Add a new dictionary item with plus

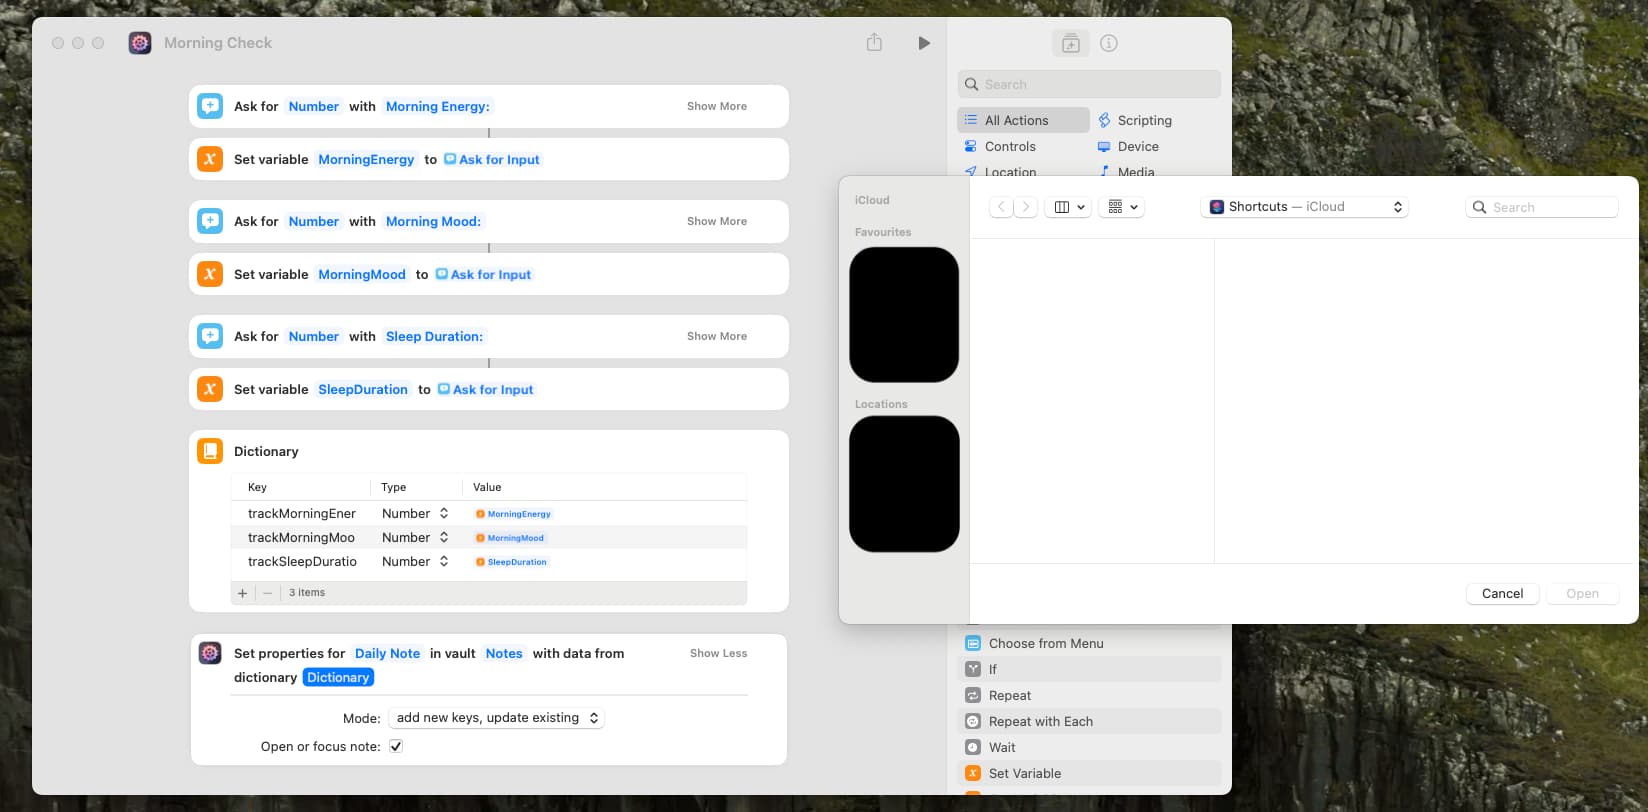242,593
